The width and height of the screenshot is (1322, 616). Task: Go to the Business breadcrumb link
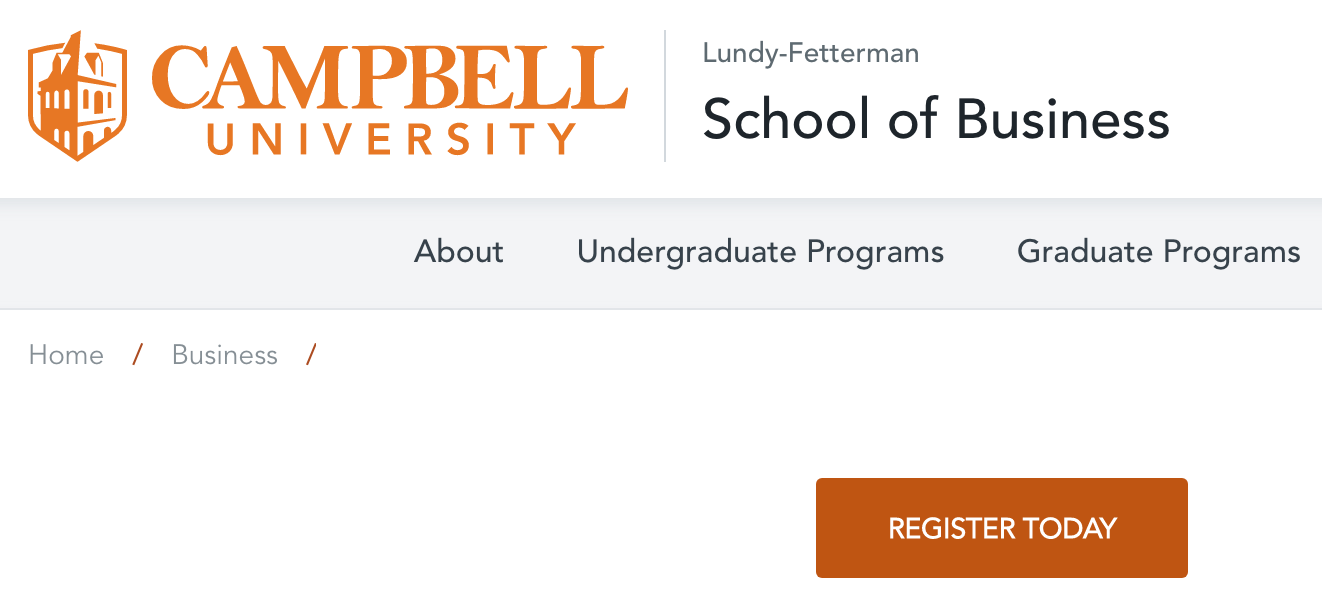point(225,355)
